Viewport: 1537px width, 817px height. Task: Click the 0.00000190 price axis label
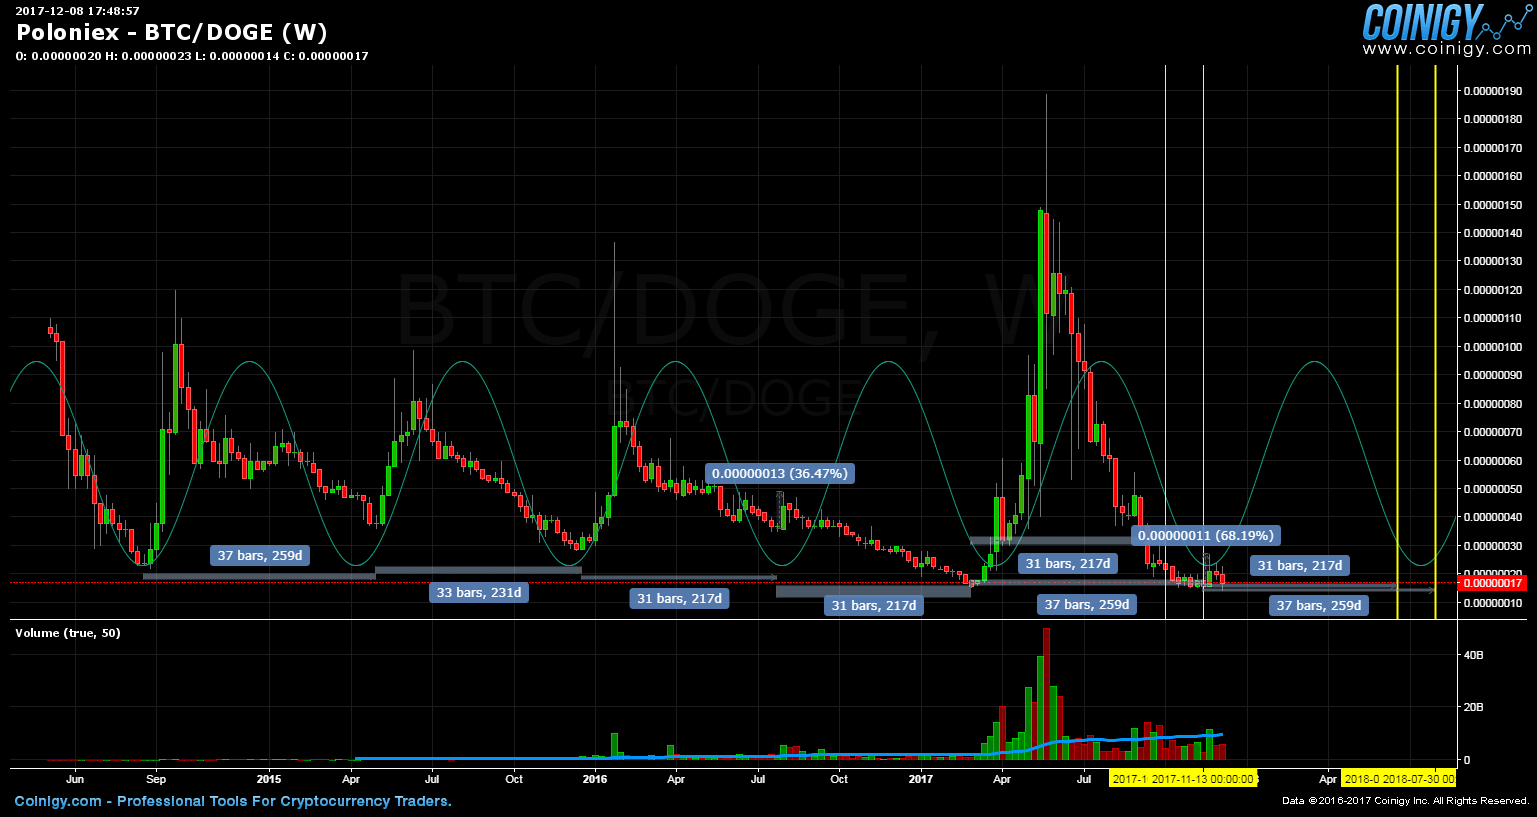coord(1492,91)
